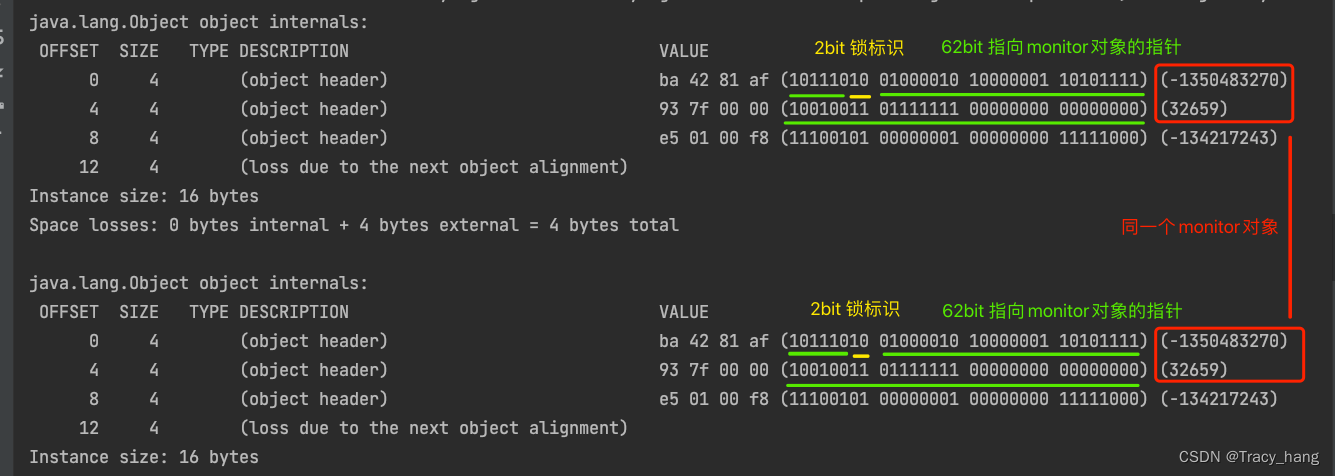This screenshot has height=476, width=1335.
Task: Click "(-1350483270)" in the first printout
Action: point(1224,79)
